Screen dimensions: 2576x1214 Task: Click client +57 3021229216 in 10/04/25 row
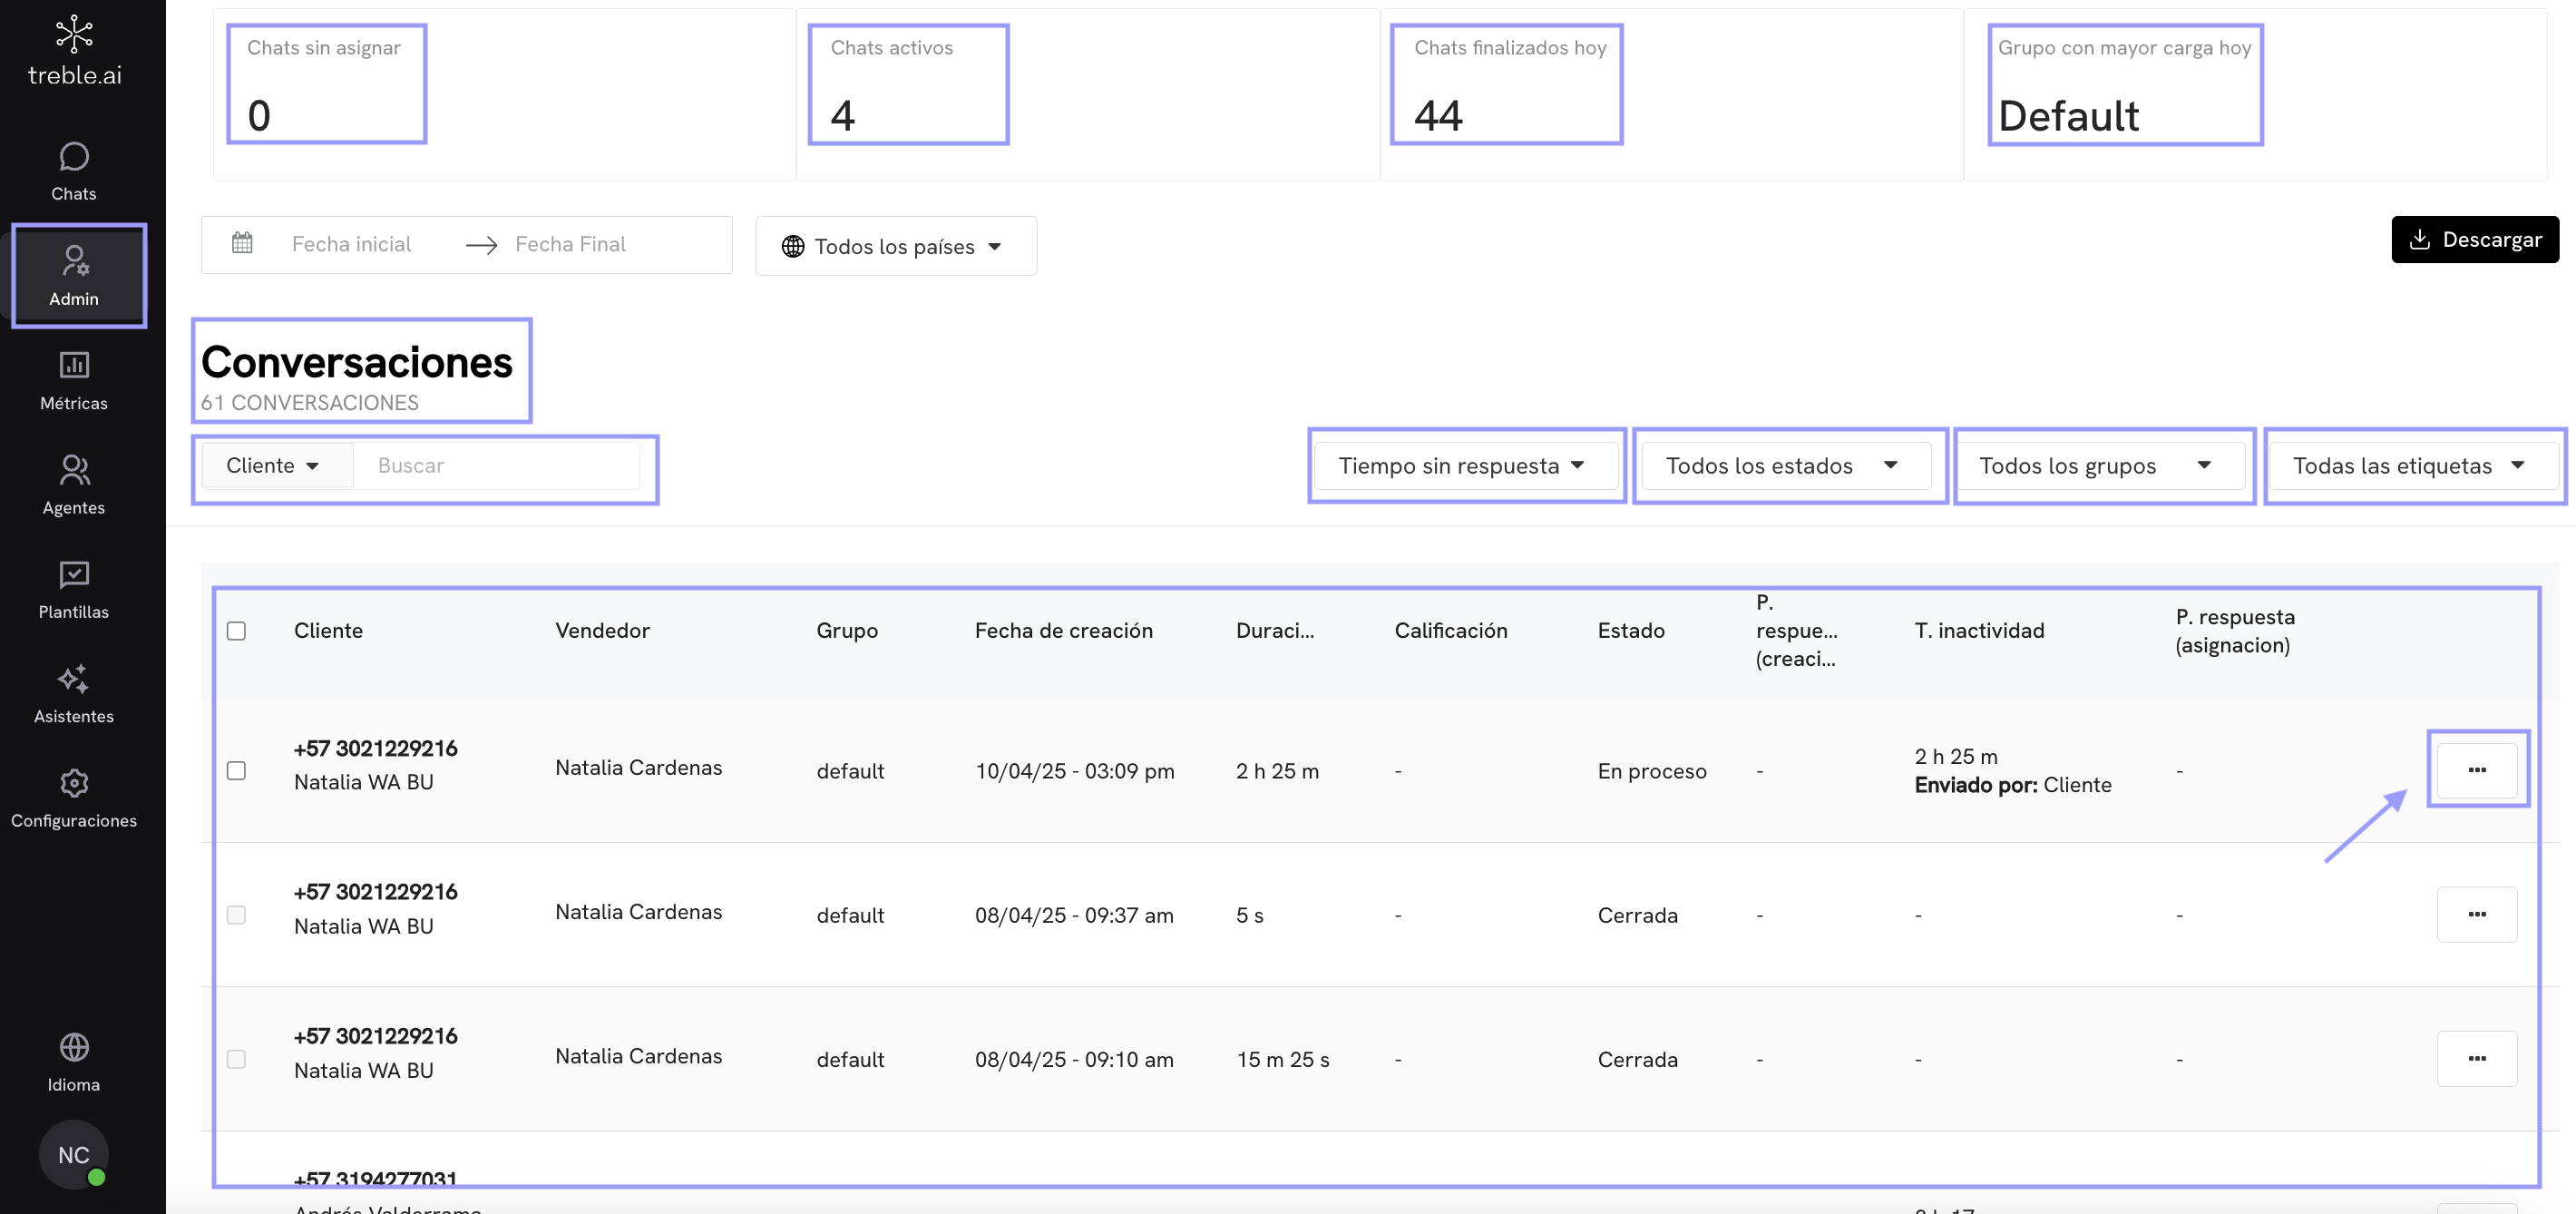tap(375, 748)
